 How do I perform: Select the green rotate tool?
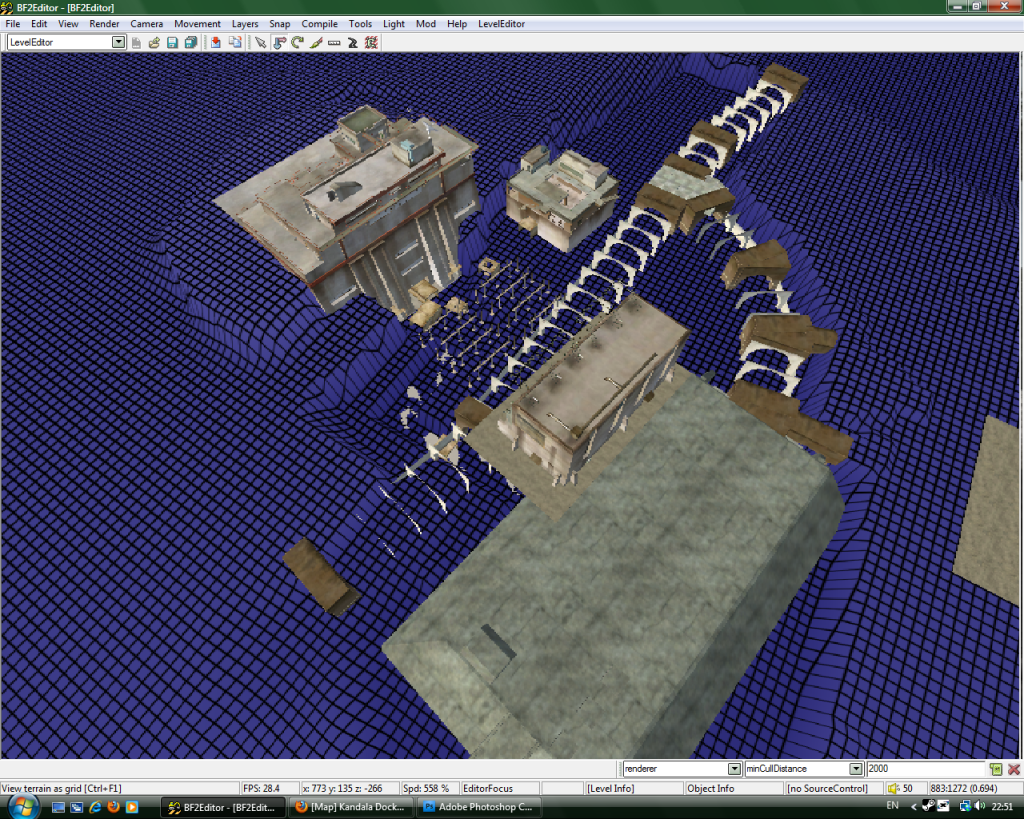pos(297,42)
